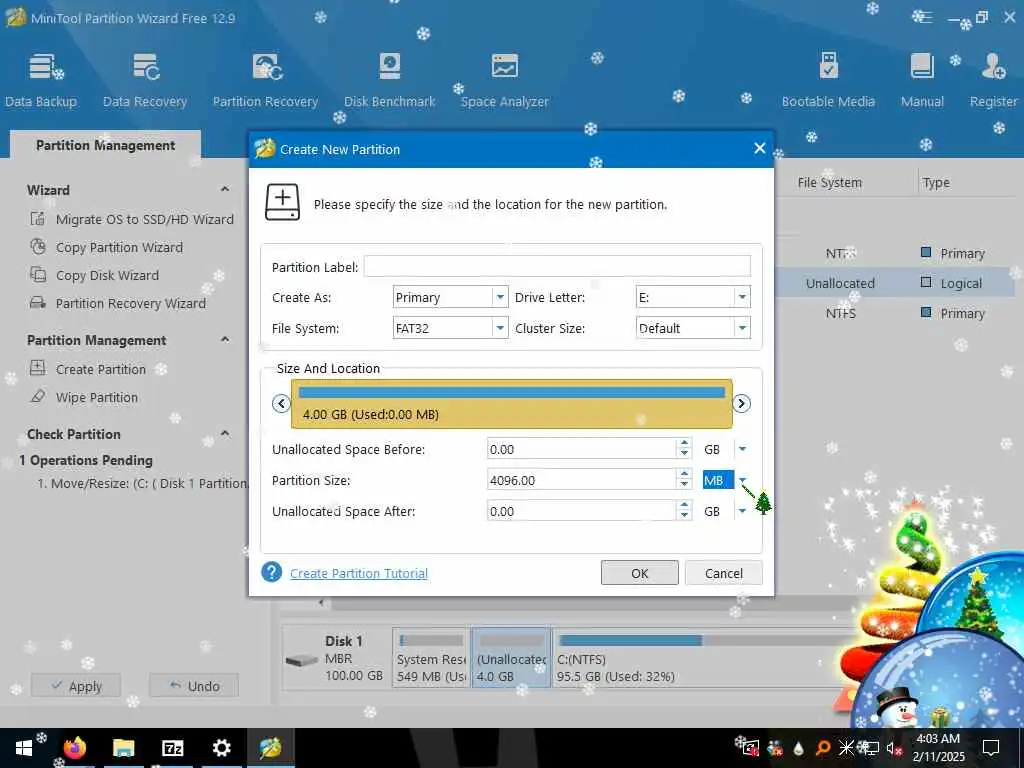
Task: Open the Data Backup tool
Action: pyautogui.click(x=42, y=80)
